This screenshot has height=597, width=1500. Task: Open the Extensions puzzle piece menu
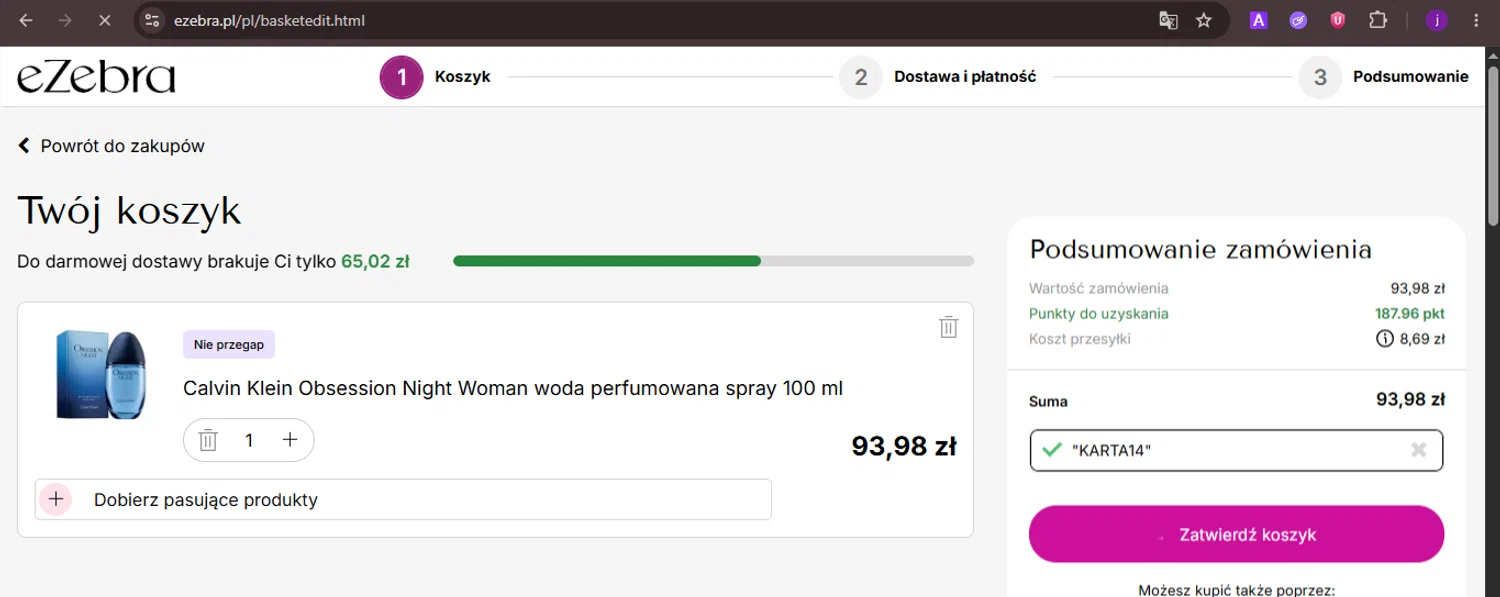pyautogui.click(x=1378, y=20)
